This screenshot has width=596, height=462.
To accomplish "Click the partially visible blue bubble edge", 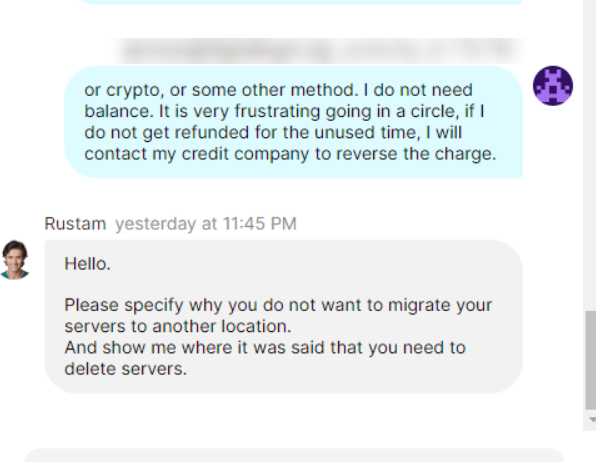I will coord(300,2).
